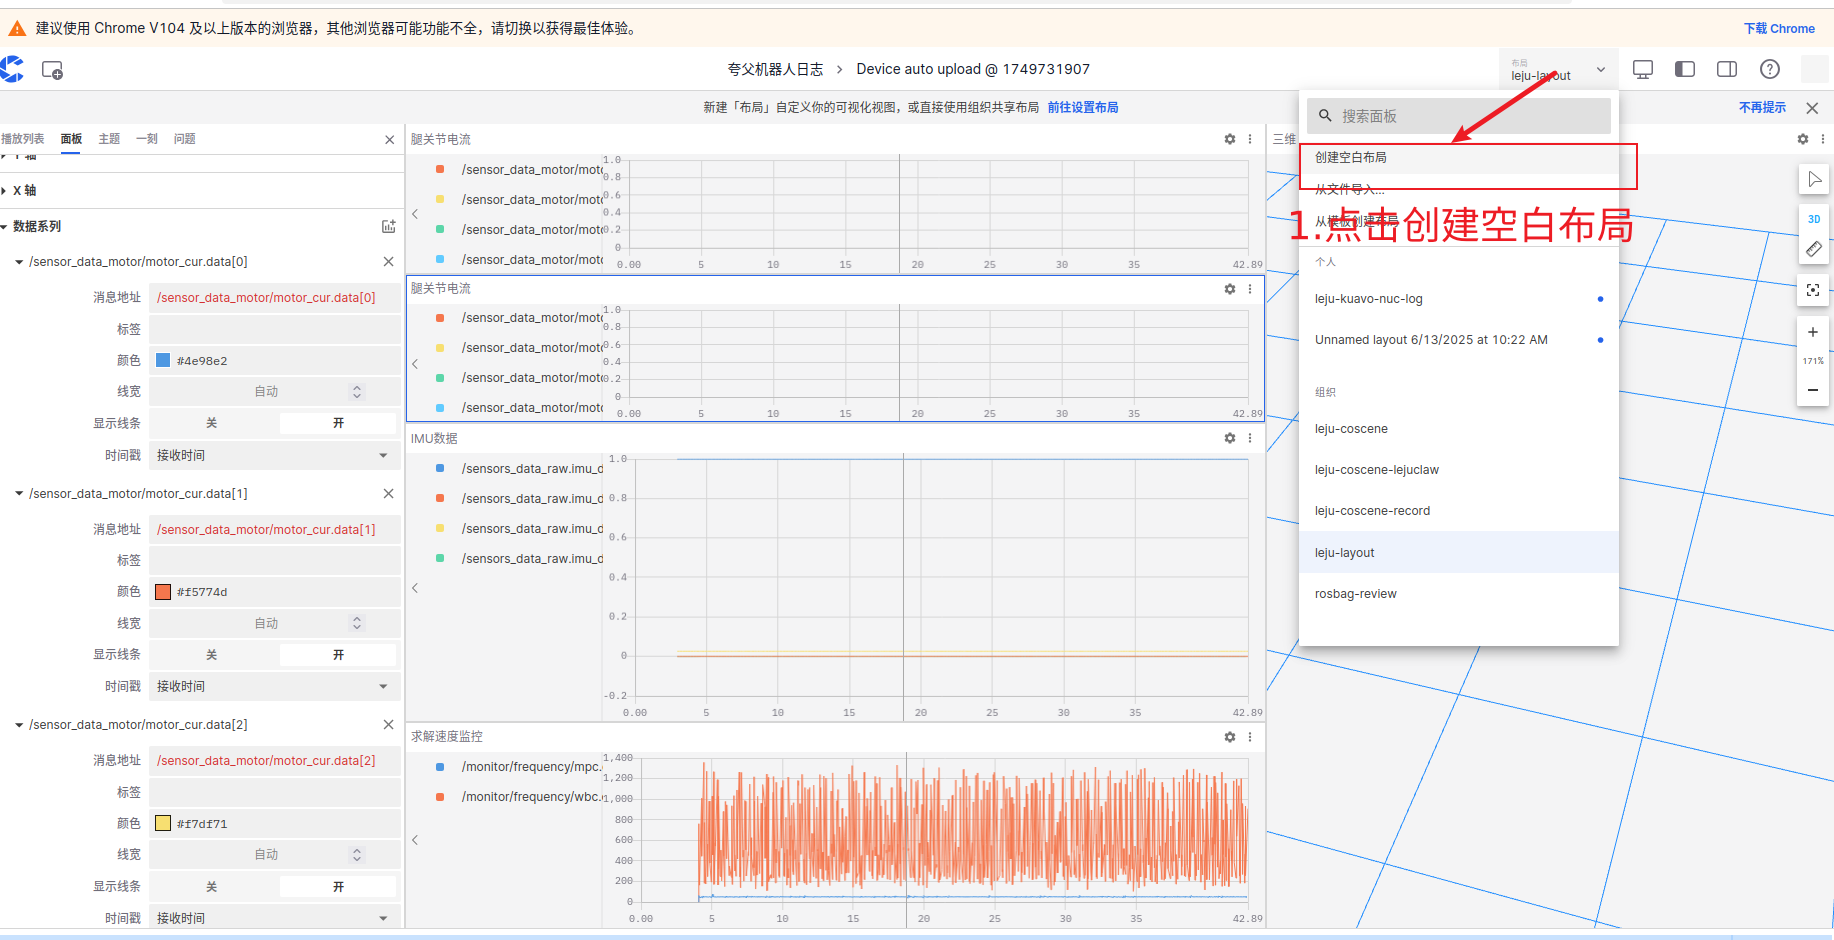Collapse the motor_cur.data[1] series section
This screenshot has width=1834, height=940.
pos(19,494)
